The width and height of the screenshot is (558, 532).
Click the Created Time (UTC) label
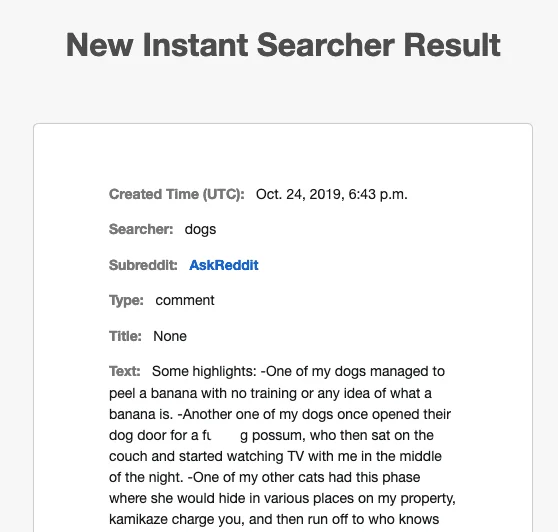(x=177, y=194)
